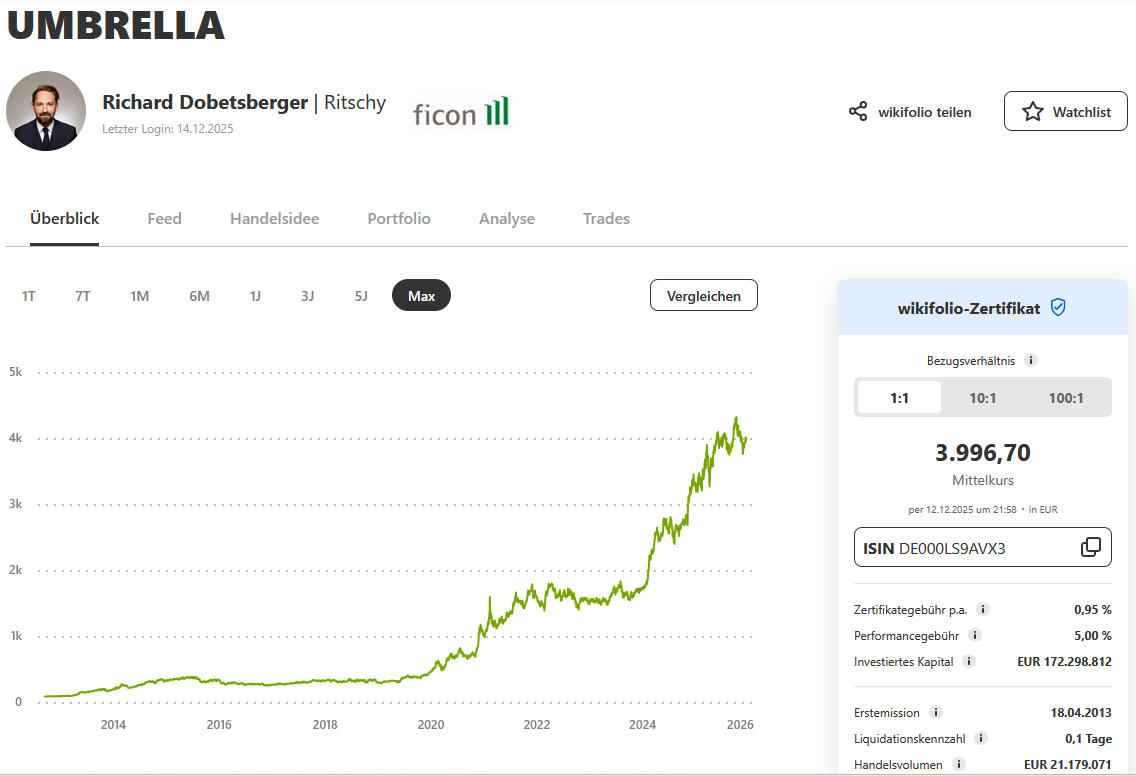
Task: Click the Vergleichen button
Action: [x=703, y=296]
